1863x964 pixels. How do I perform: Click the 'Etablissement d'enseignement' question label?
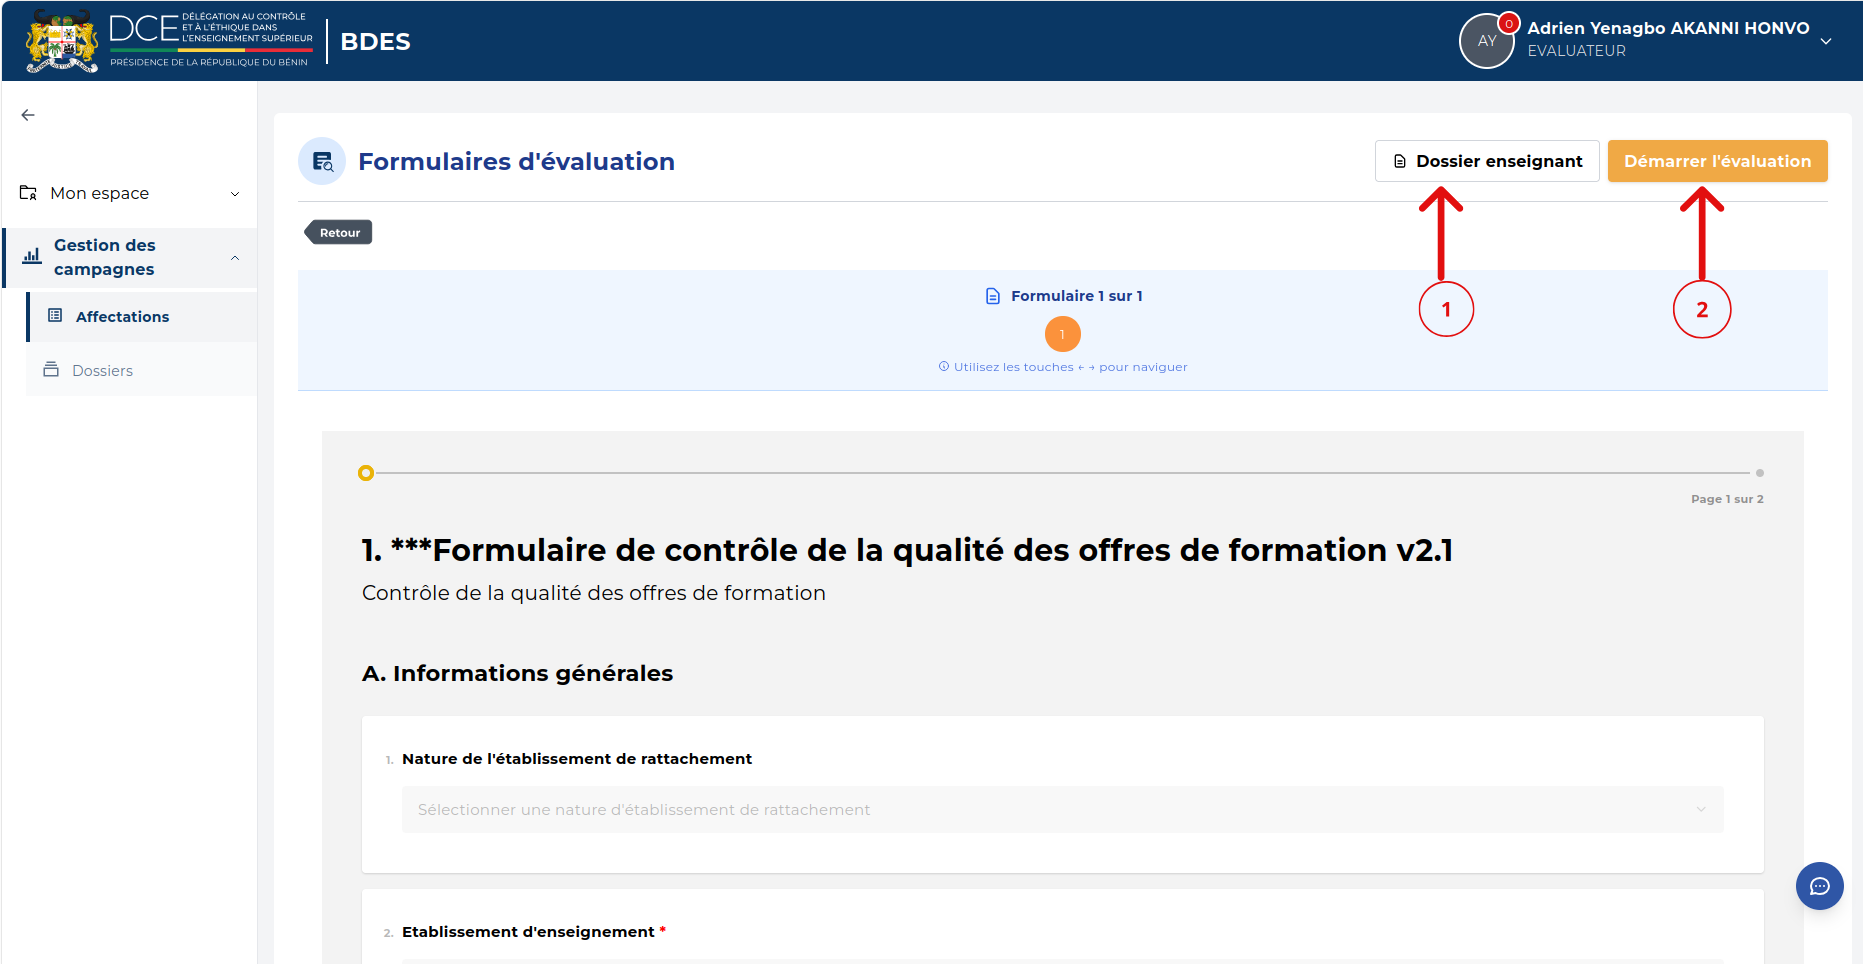(x=528, y=932)
